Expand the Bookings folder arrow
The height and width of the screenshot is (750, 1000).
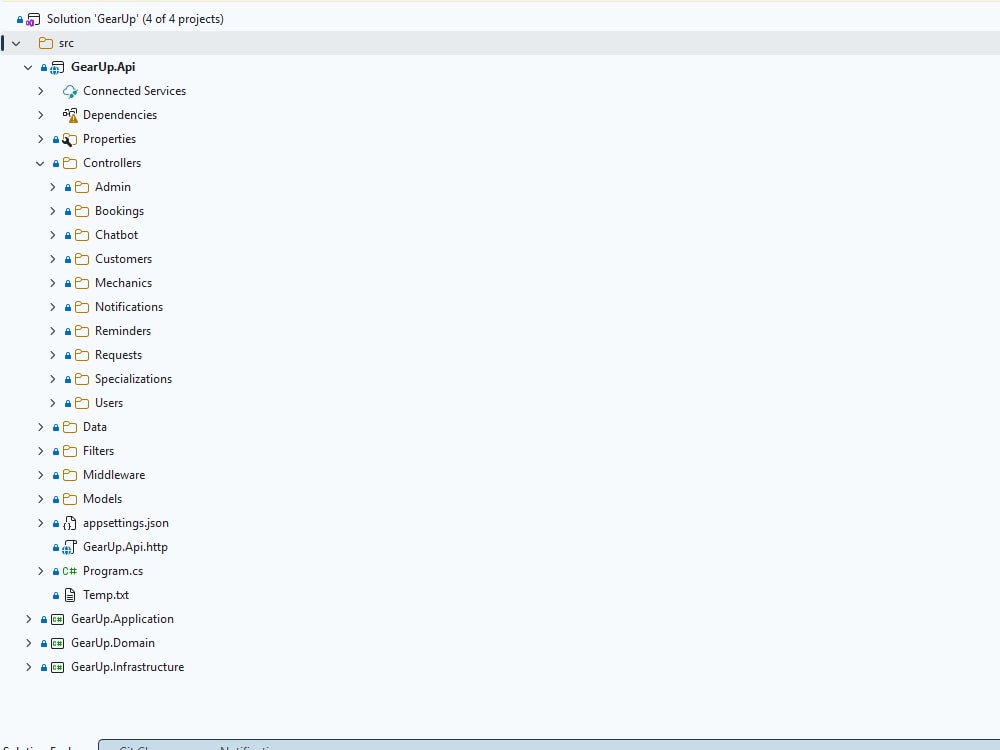click(x=52, y=211)
